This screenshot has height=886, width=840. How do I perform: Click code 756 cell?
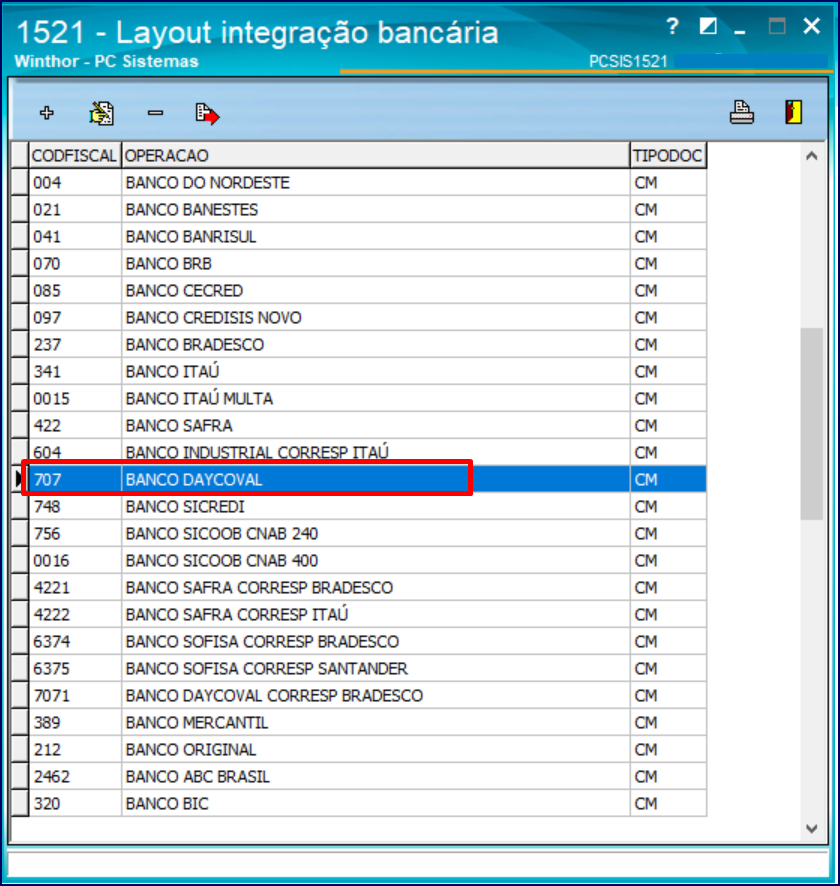(x=75, y=533)
